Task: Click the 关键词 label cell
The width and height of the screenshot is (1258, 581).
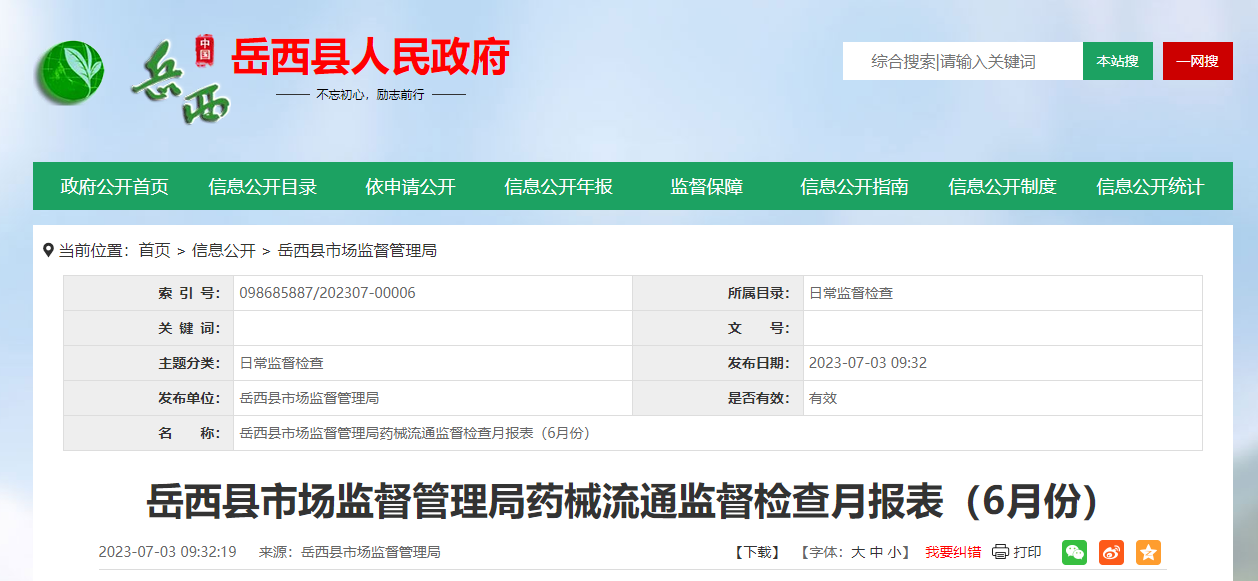Action: (149, 328)
